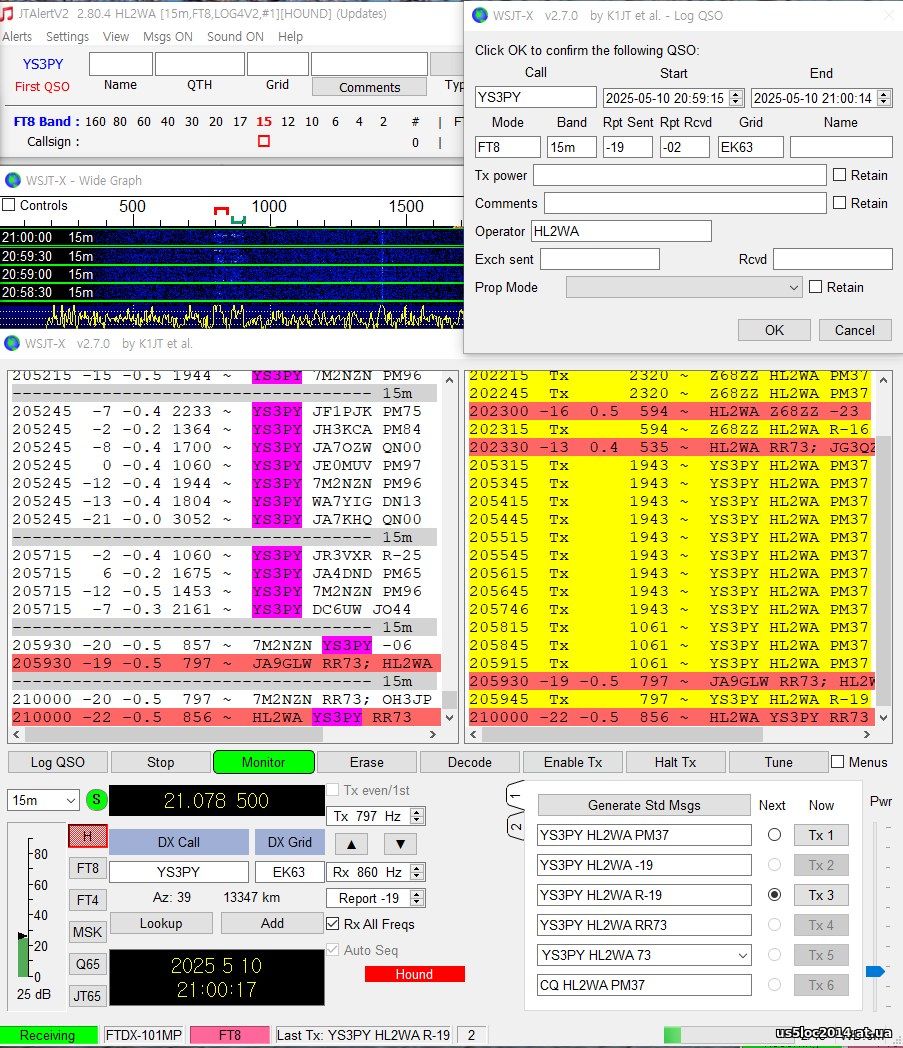The height and width of the screenshot is (1048, 903).
Task: Select MSK mode button
Action: tap(88, 932)
